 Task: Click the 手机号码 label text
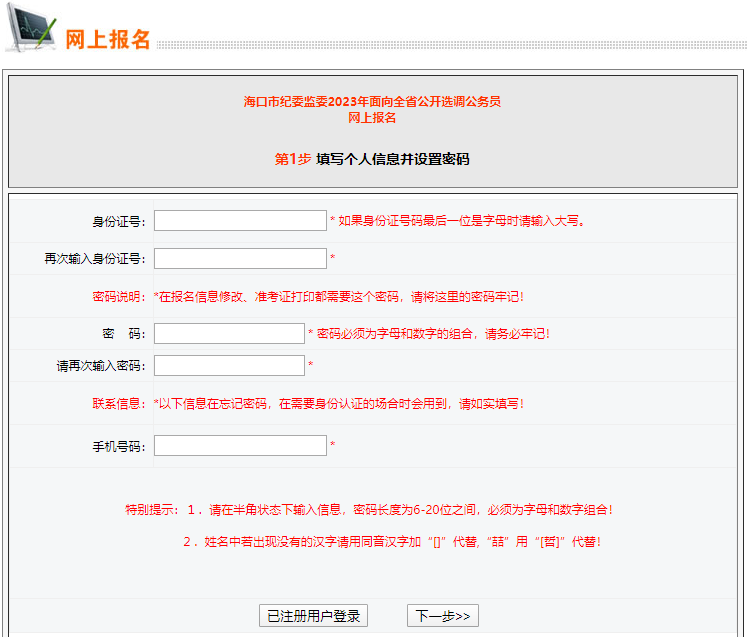(118, 446)
